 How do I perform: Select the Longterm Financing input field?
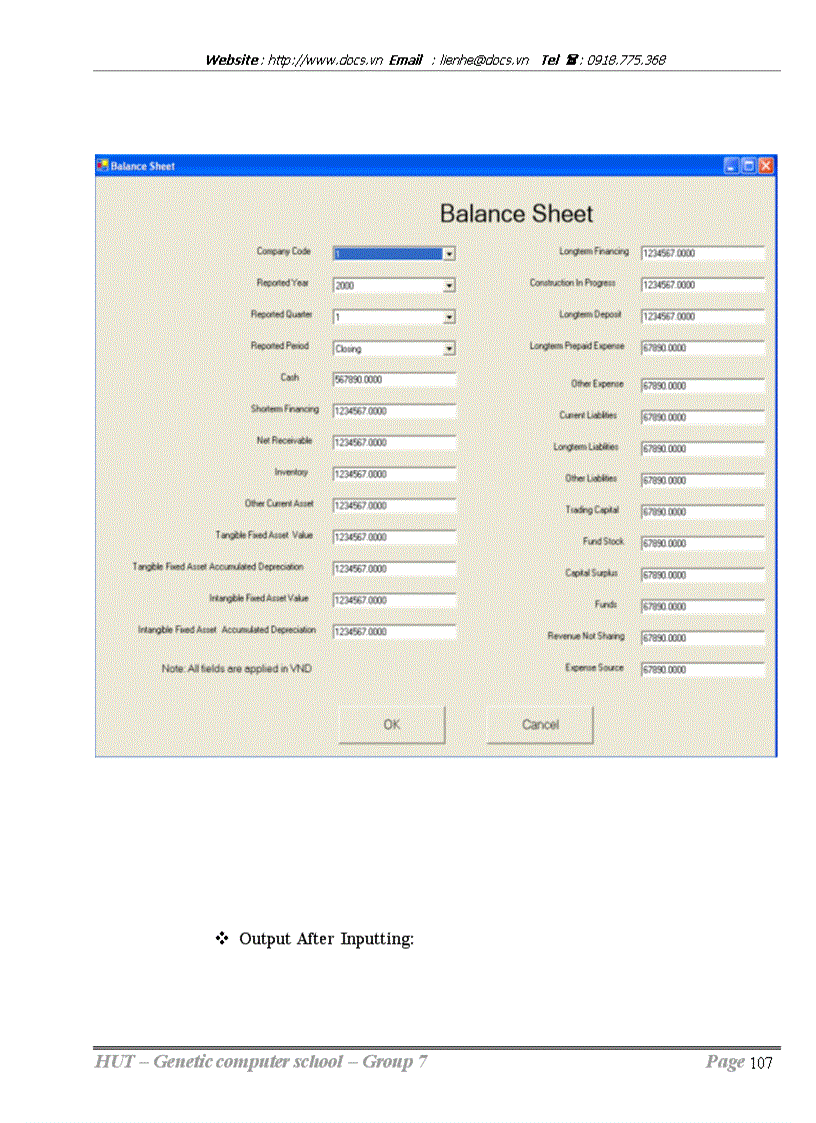(x=701, y=254)
